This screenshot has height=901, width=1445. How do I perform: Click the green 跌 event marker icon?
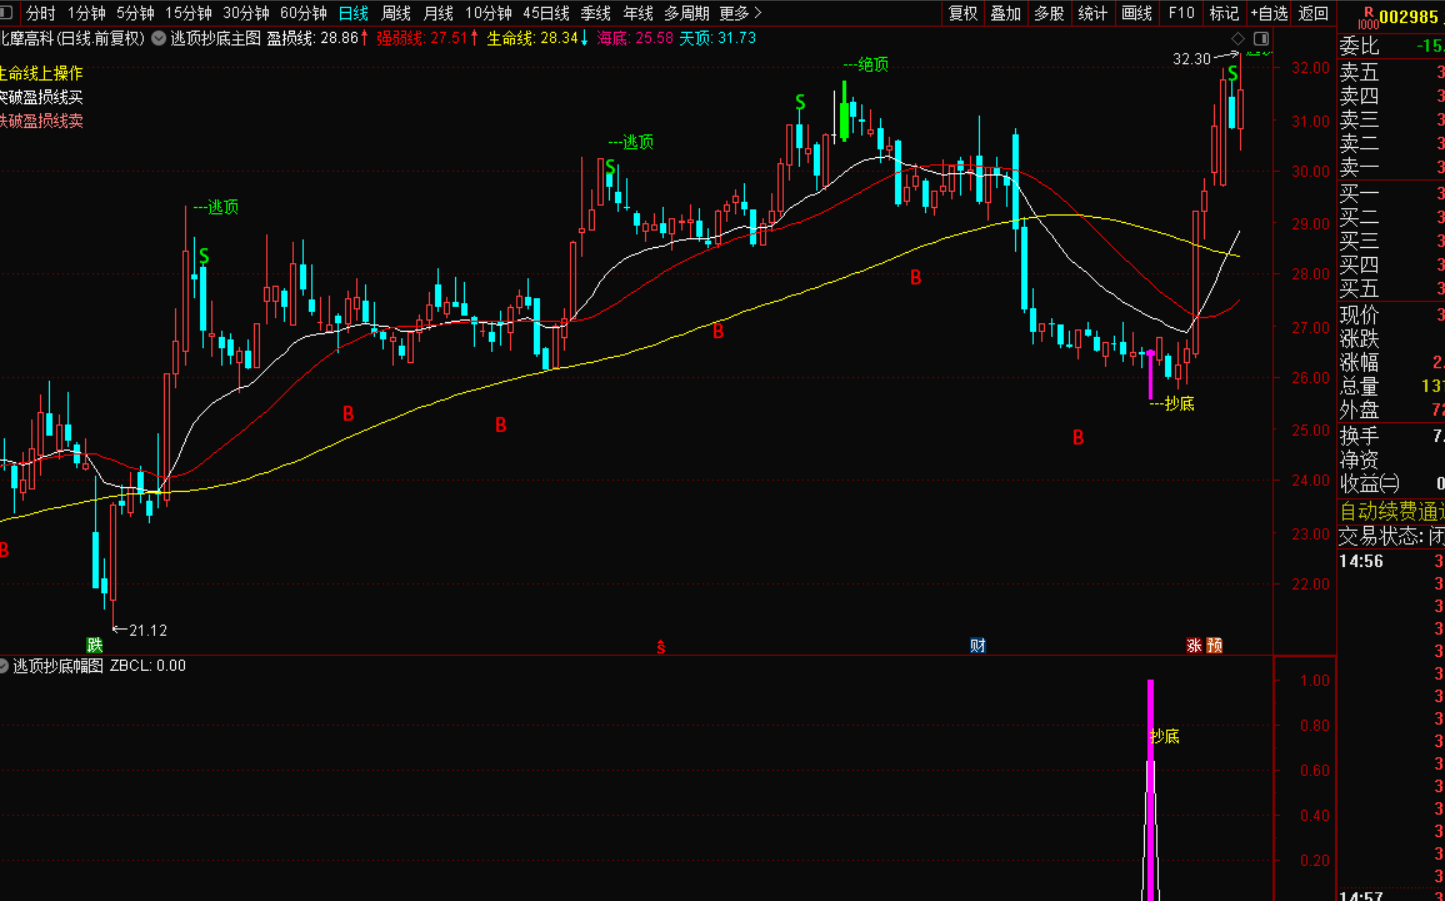pos(95,645)
